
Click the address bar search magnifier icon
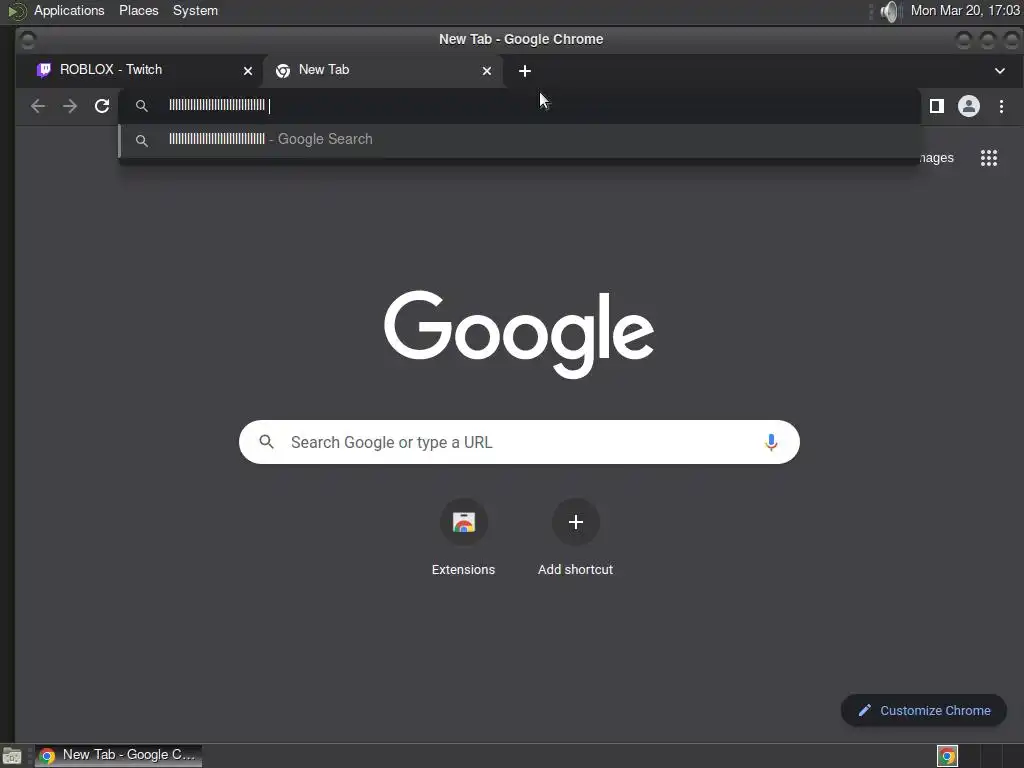pyautogui.click(x=142, y=106)
